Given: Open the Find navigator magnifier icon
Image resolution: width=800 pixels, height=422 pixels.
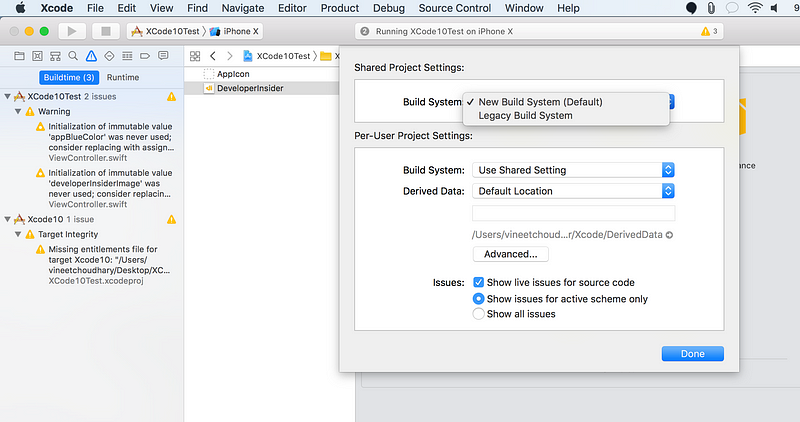Looking at the screenshot, I should [x=73, y=56].
